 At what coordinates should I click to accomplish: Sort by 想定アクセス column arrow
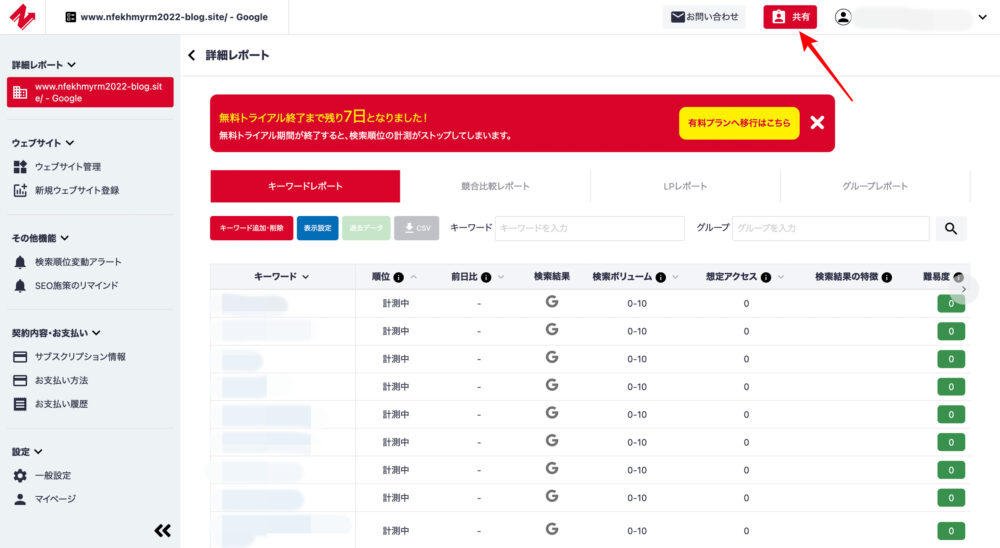click(781, 277)
